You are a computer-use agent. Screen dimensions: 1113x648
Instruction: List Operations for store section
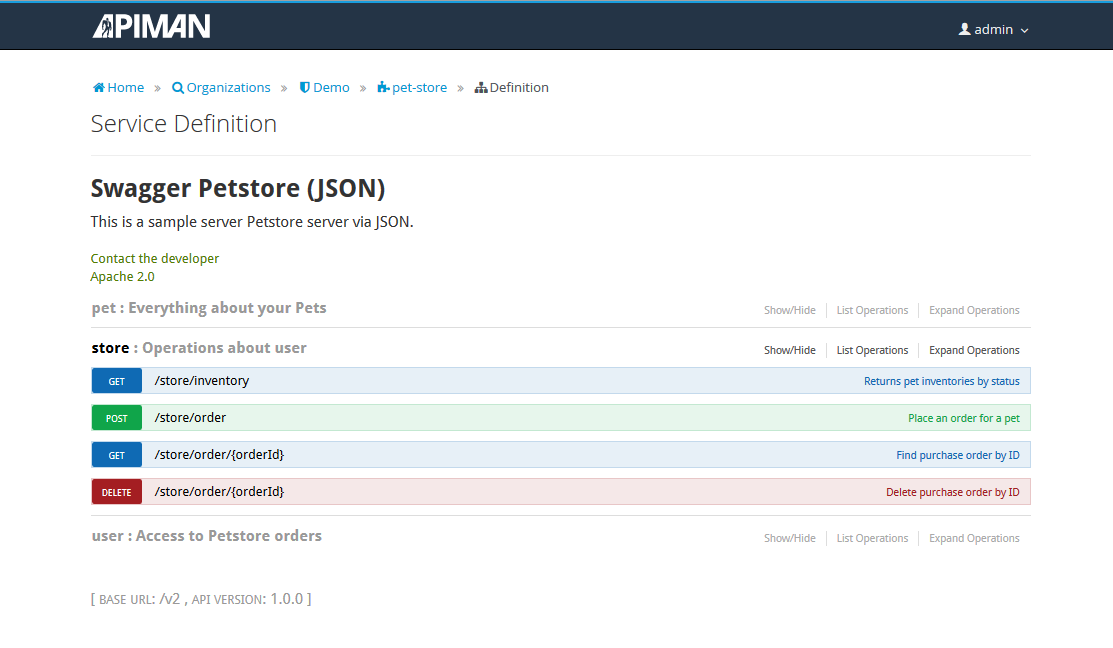(872, 350)
